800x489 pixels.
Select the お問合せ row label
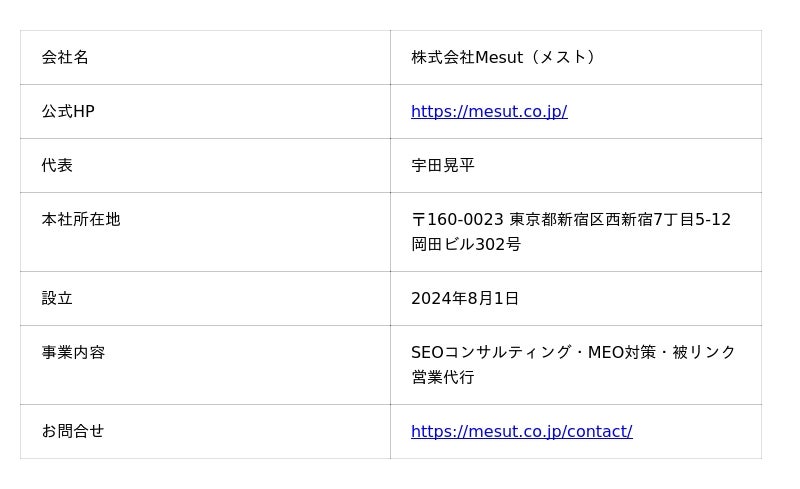(73, 432)
